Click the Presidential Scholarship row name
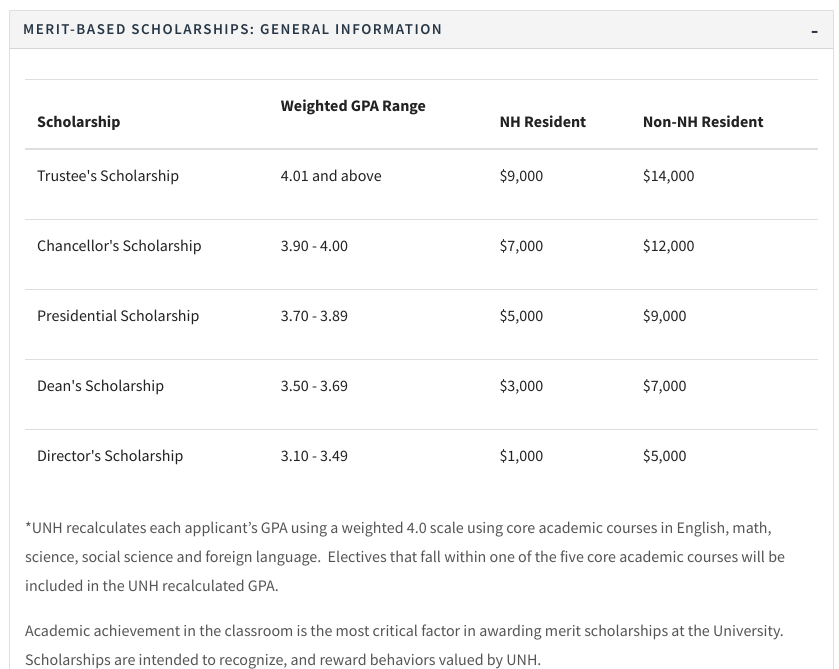 point(118,316)
